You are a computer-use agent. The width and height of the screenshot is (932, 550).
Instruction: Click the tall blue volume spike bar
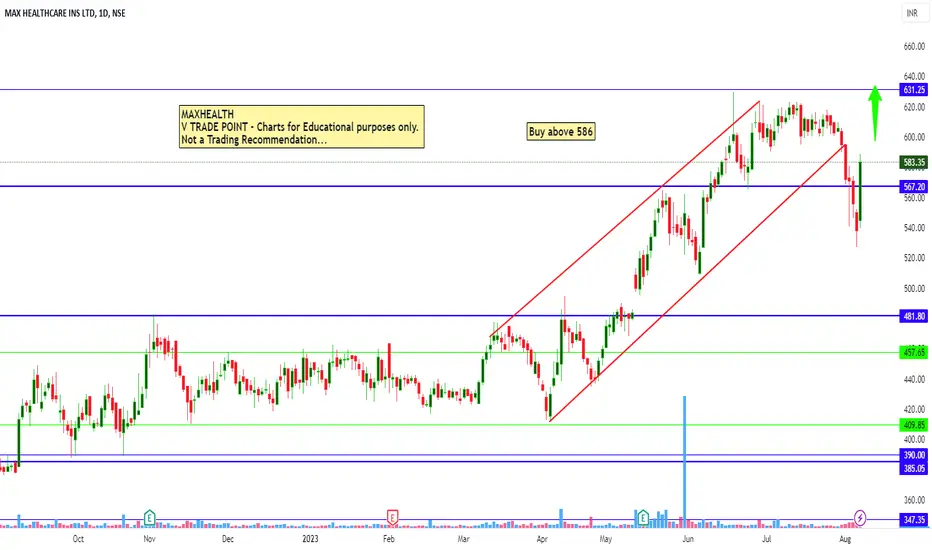coord(684,462)
